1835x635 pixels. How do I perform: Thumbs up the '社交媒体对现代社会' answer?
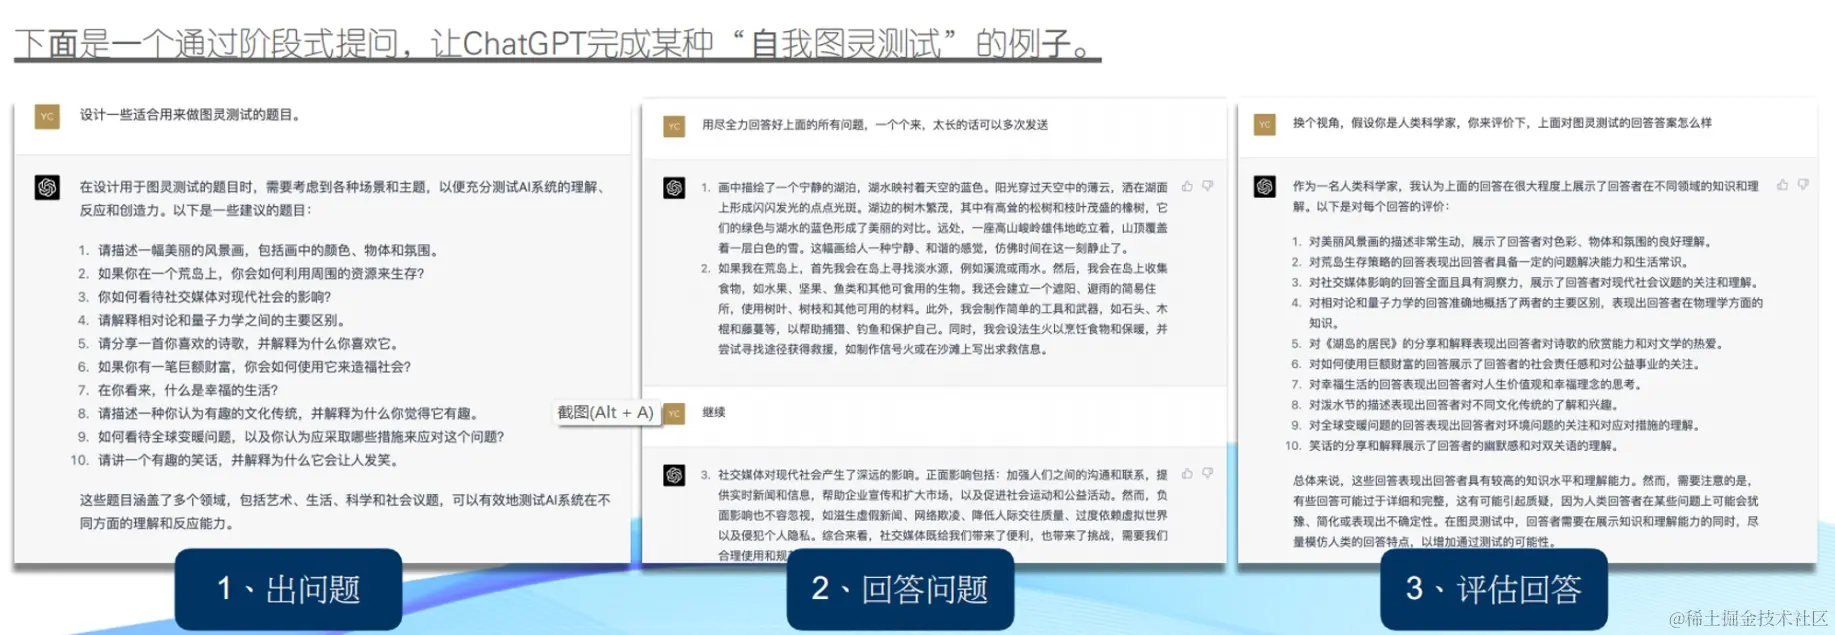(x=1187, y=473)
